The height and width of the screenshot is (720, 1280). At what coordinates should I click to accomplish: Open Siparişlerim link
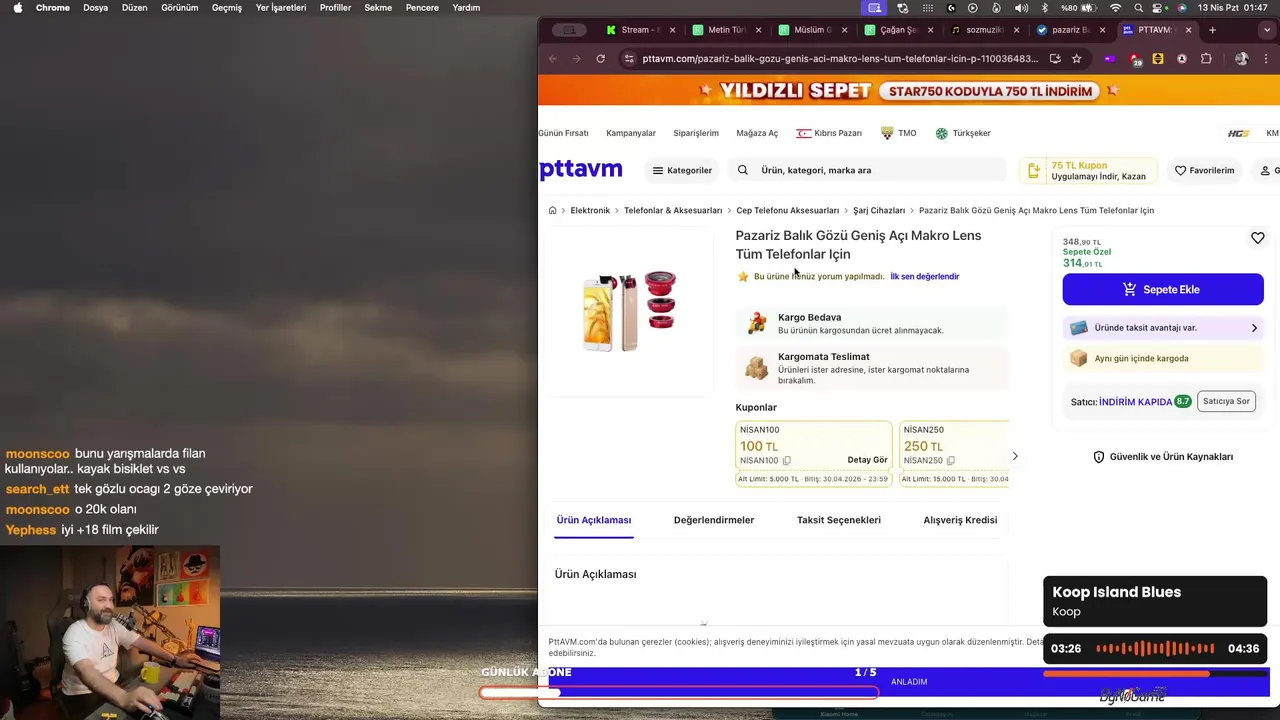[x=696, y=133]
